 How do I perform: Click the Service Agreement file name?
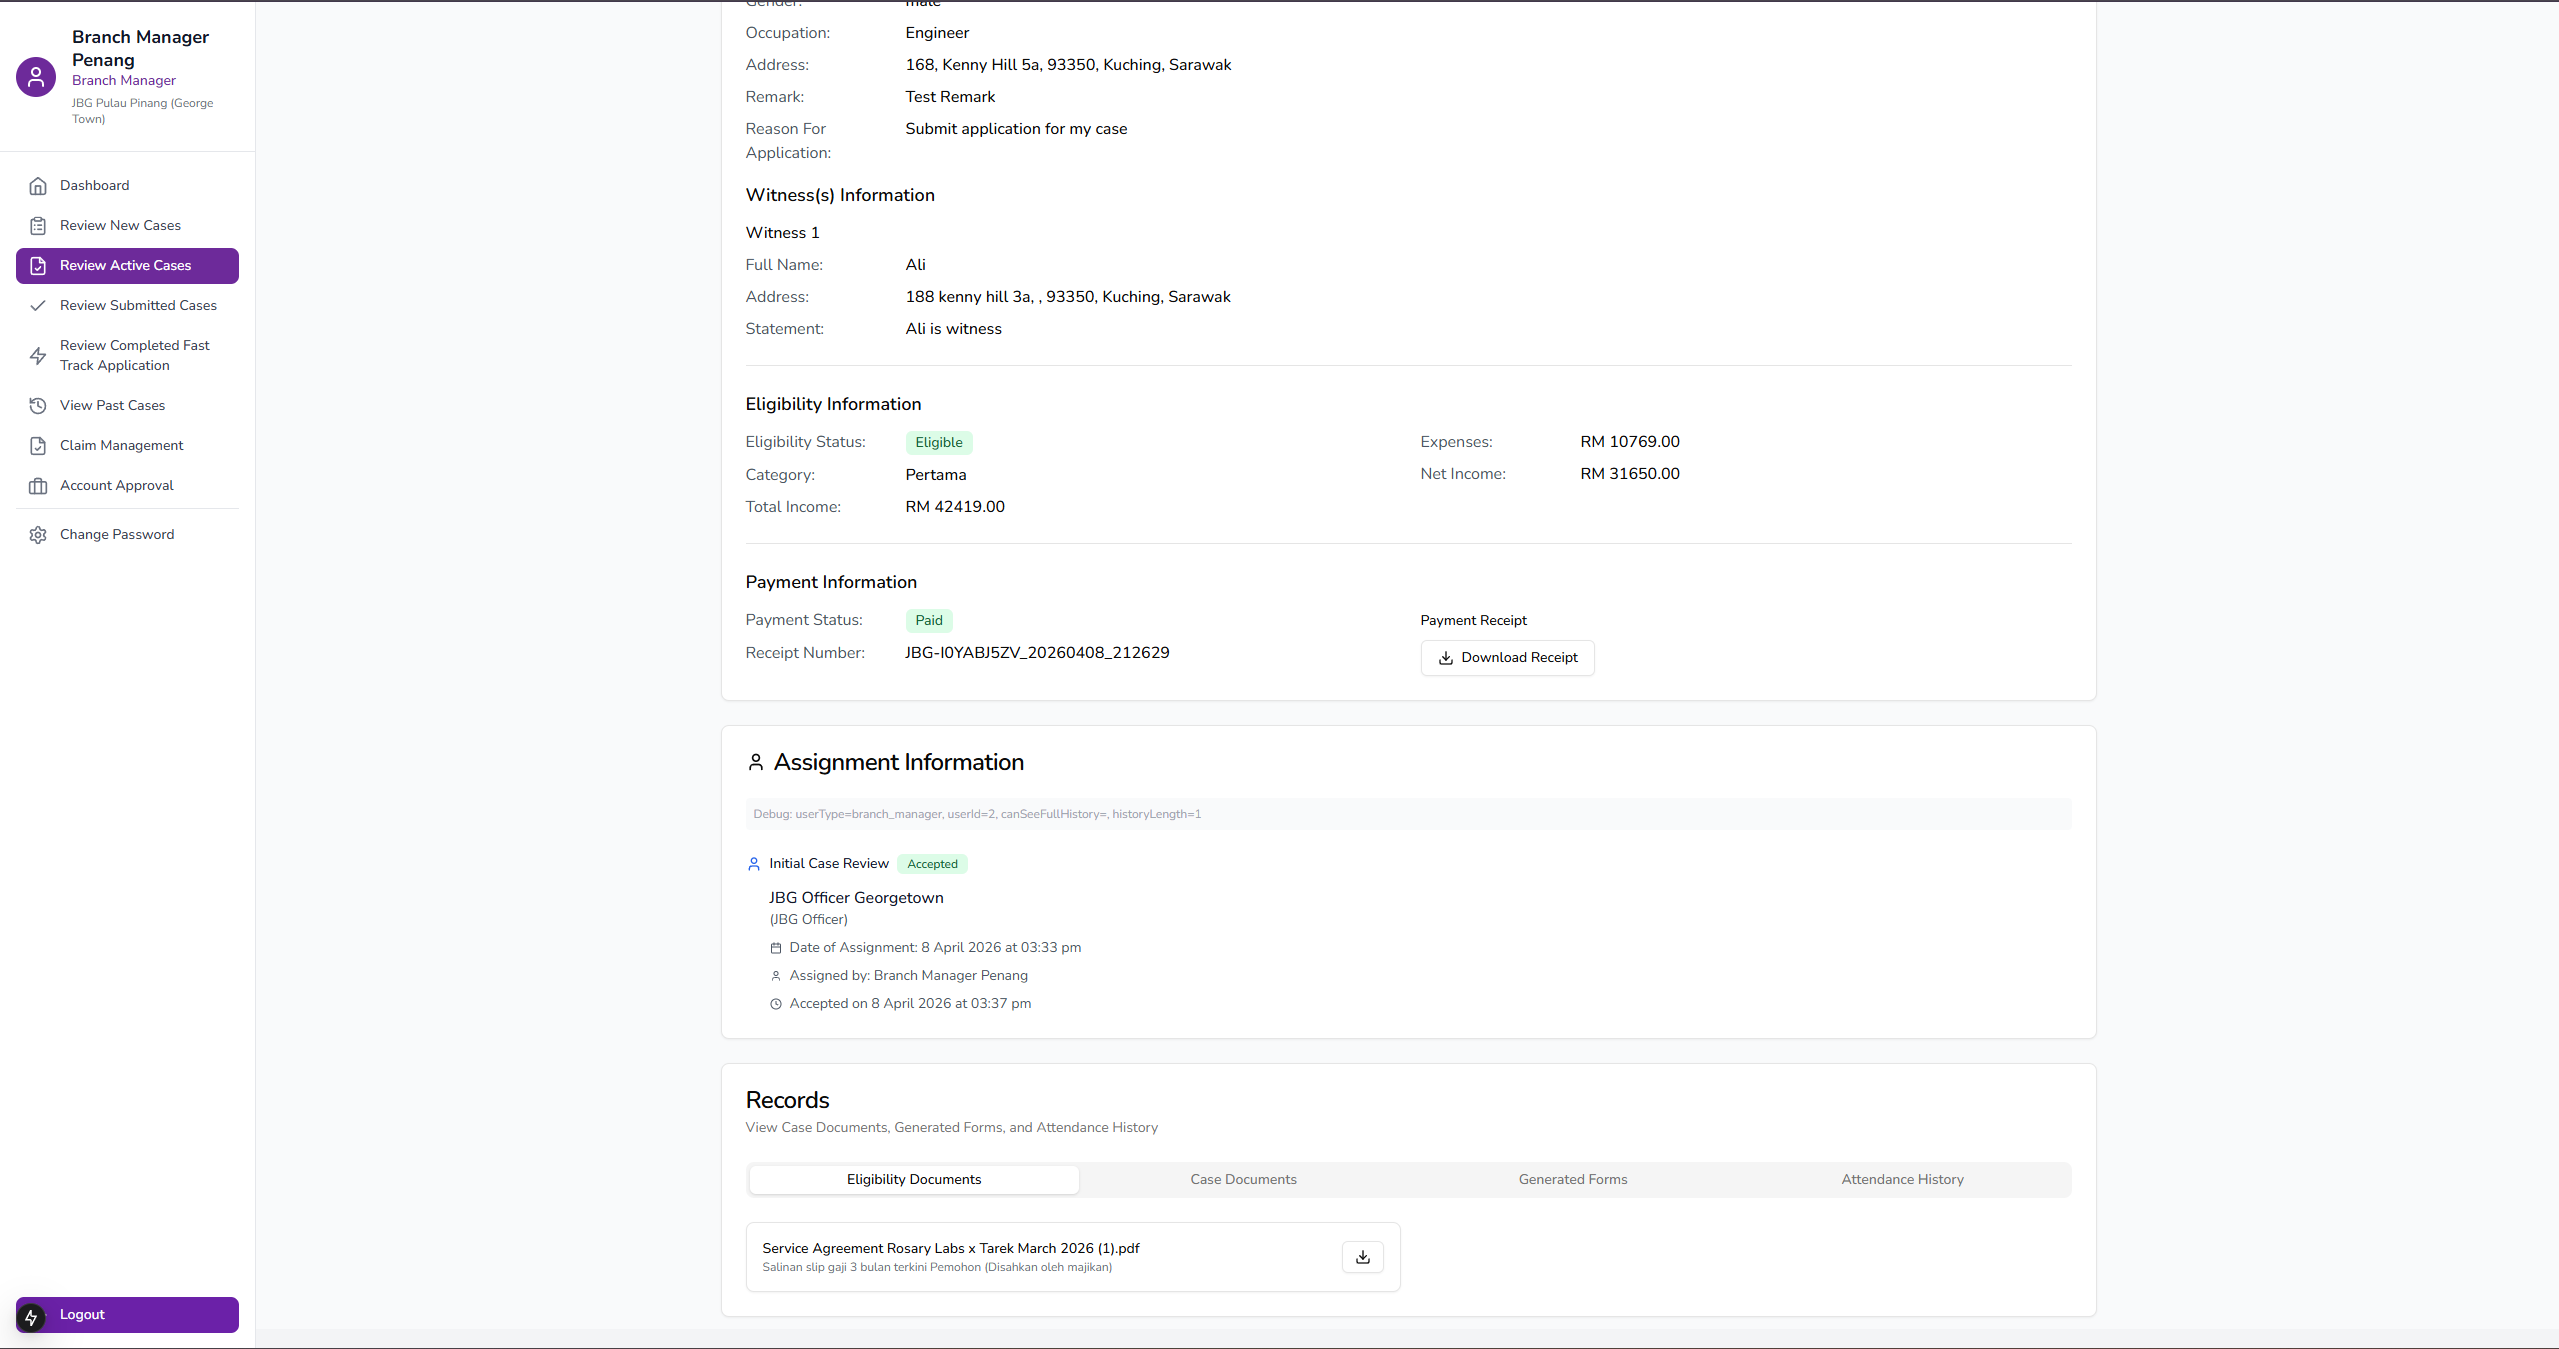tap(950, 1248)
